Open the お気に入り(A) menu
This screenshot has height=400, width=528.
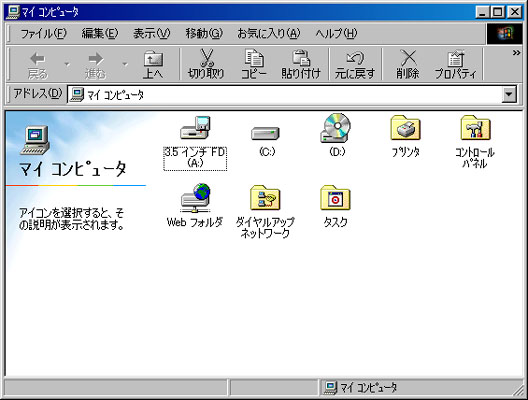[269, 33]
